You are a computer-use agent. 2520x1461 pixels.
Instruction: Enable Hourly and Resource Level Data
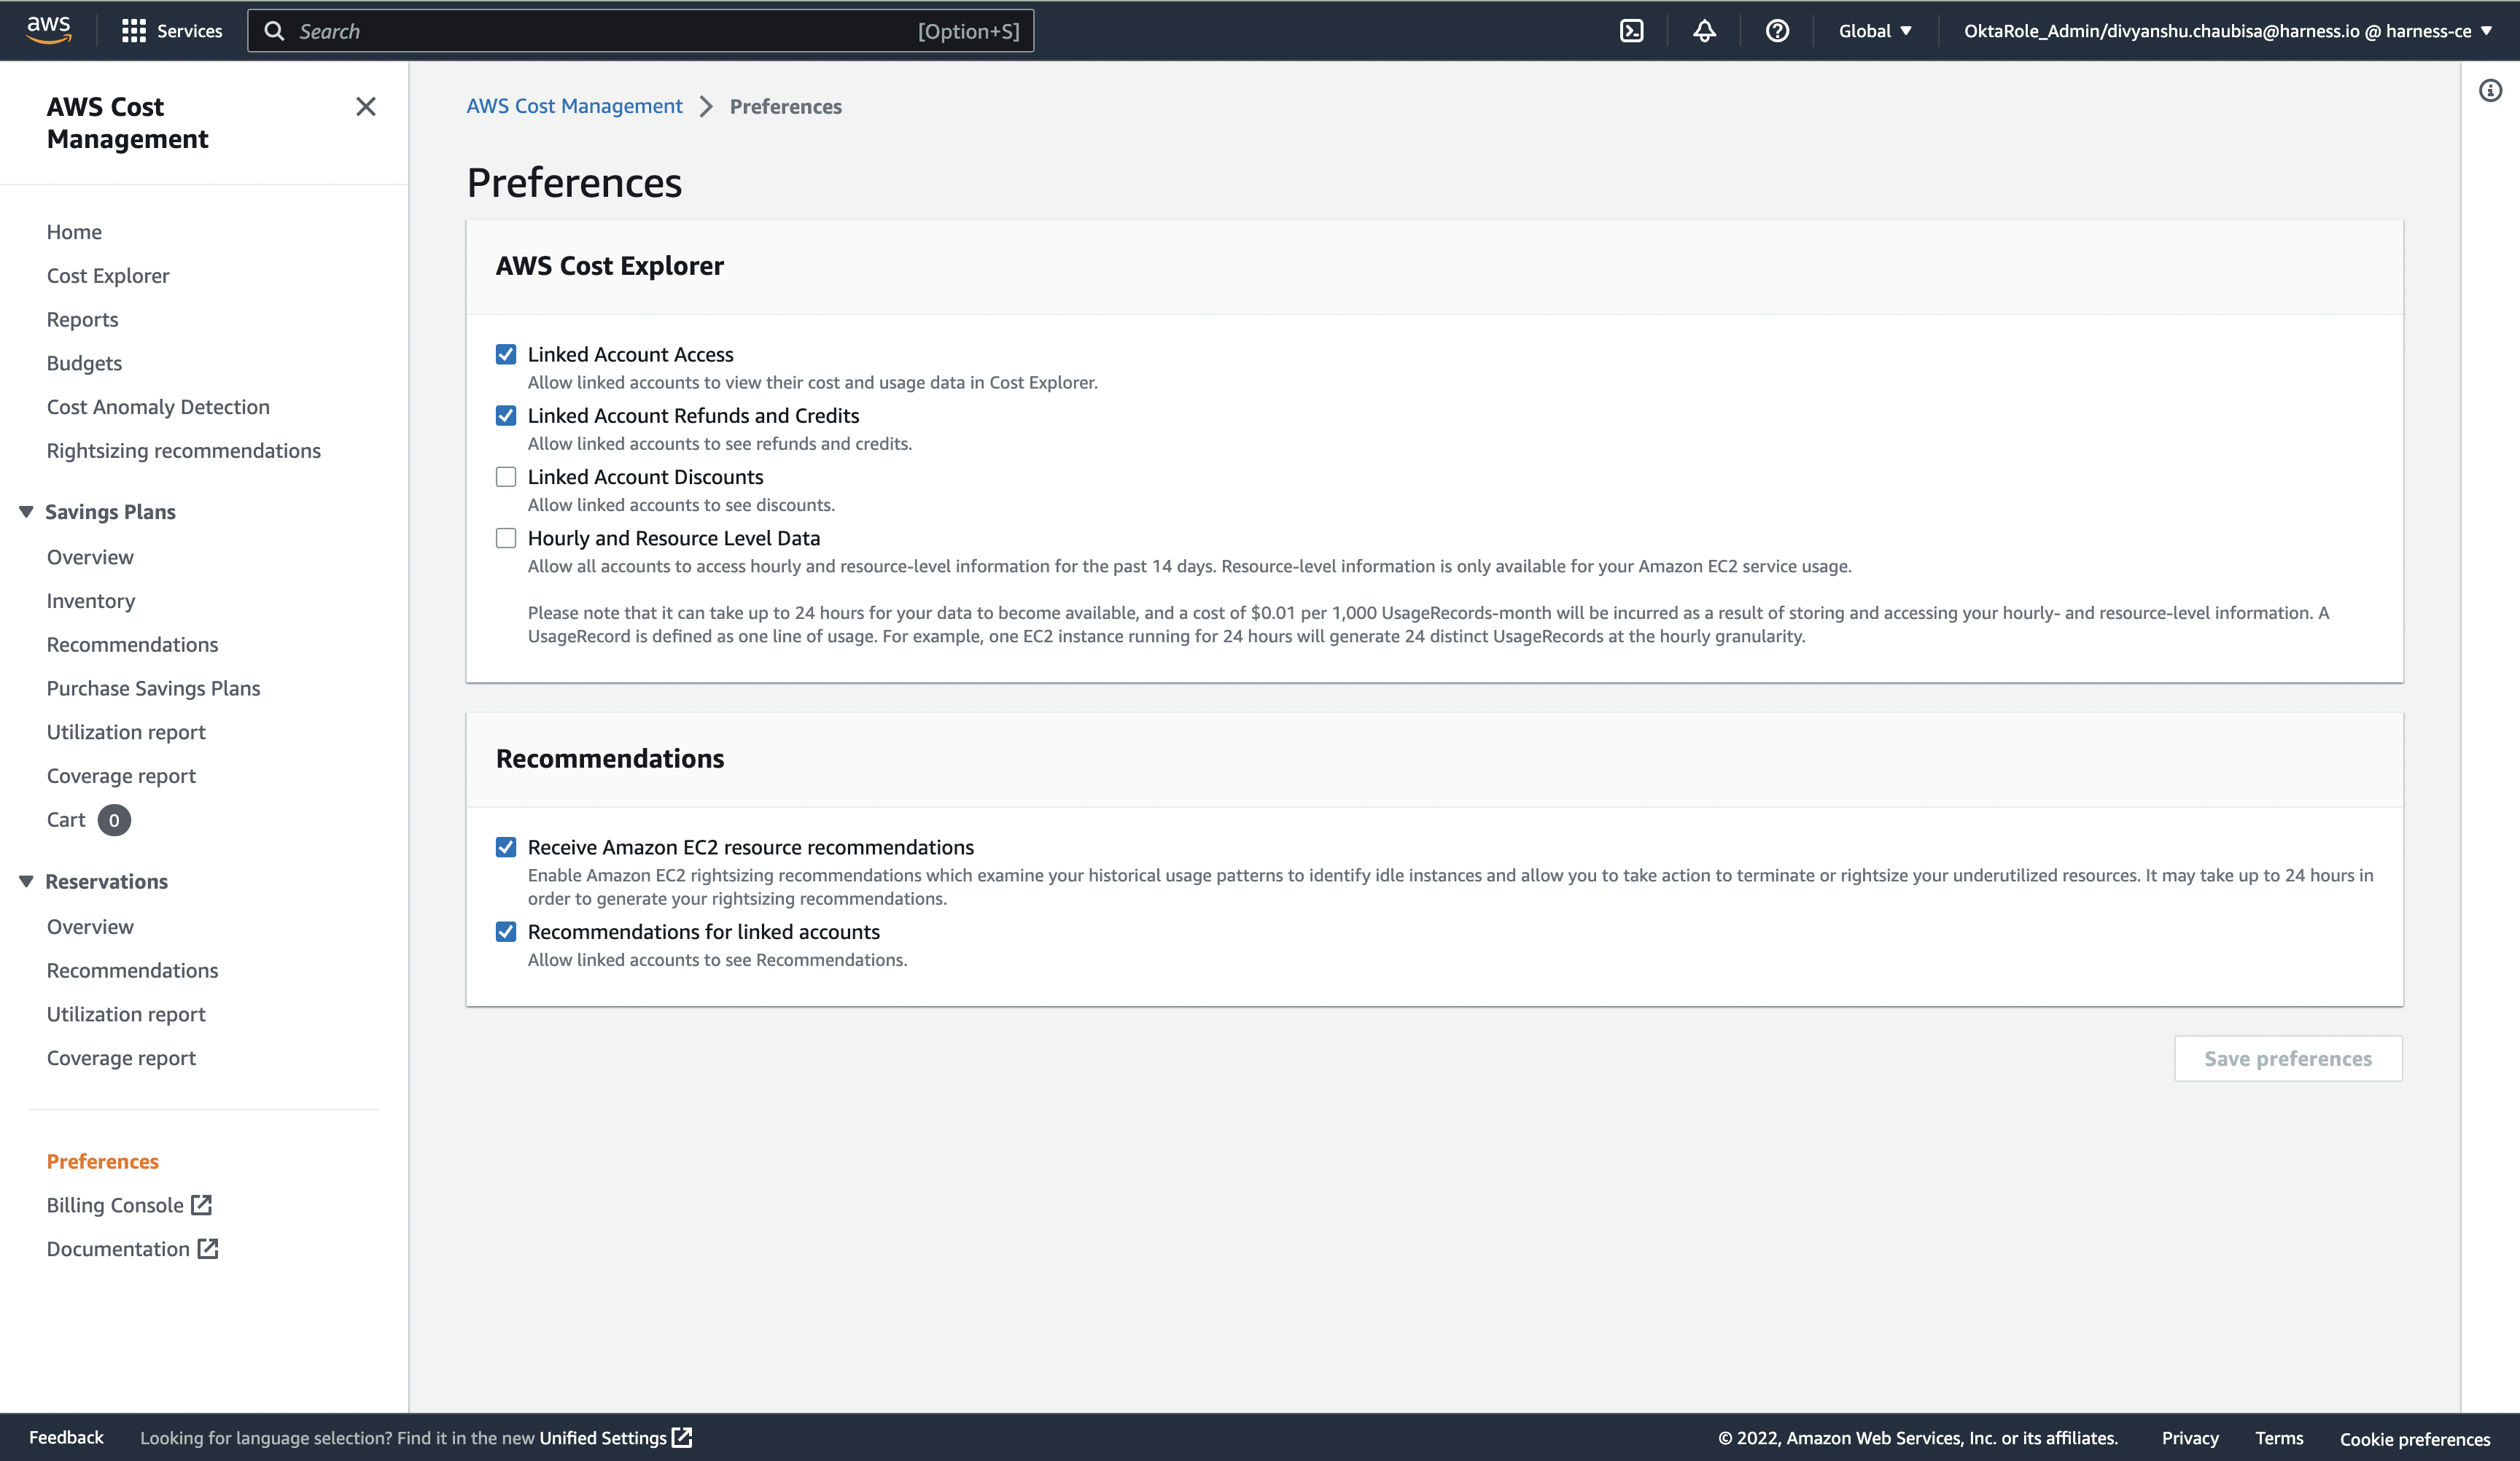click(x=506, y=538)
